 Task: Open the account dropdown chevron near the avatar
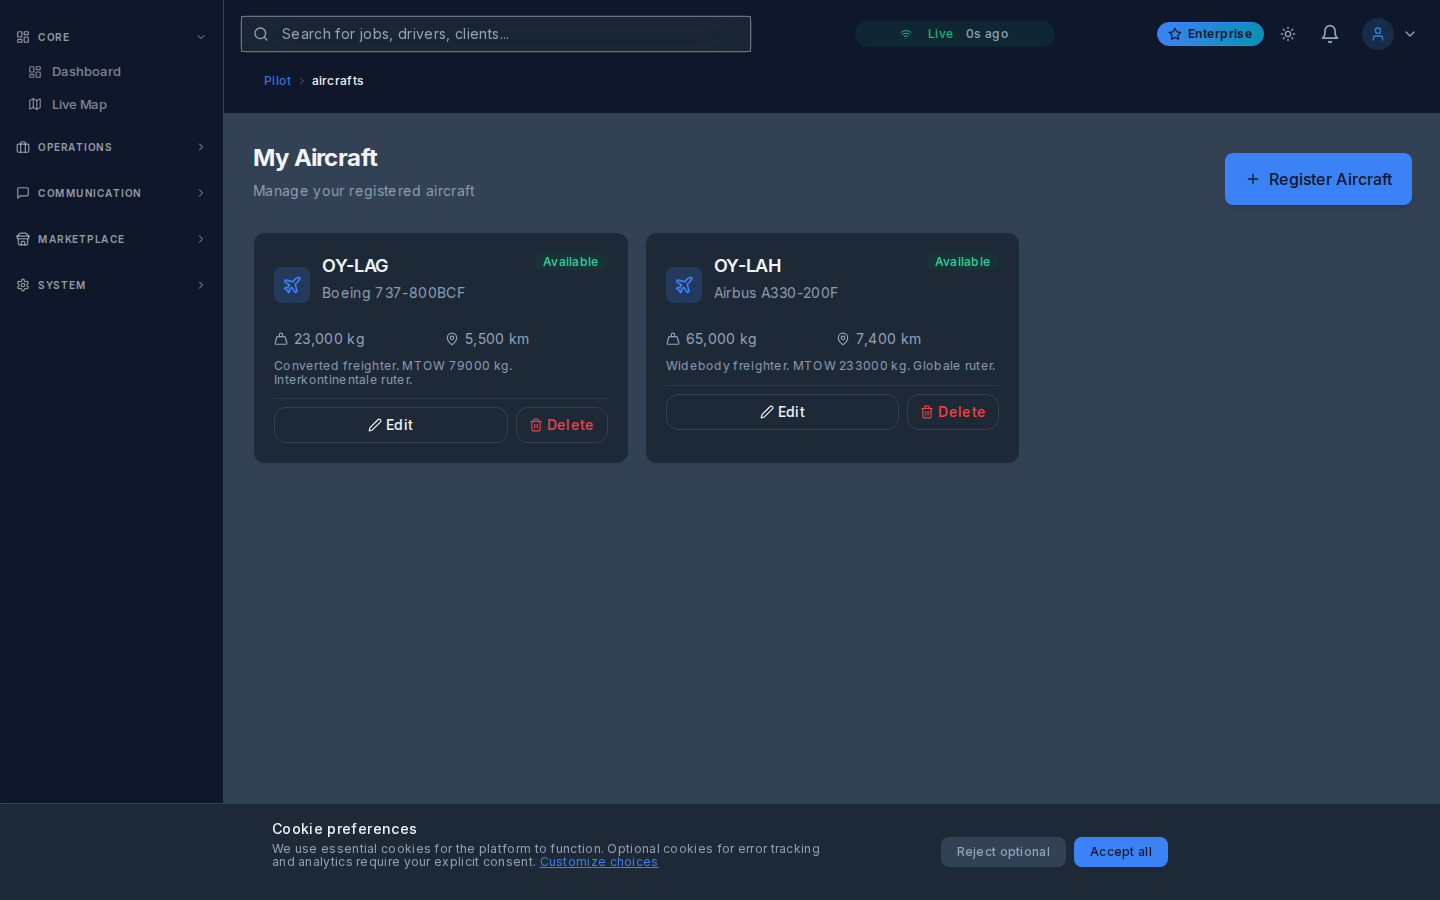pyautogui.click(x=1410, y=33)
